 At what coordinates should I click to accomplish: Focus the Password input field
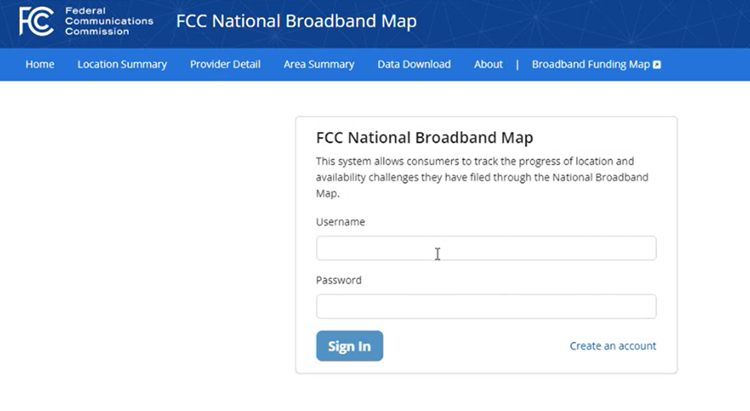click(486, 306)
